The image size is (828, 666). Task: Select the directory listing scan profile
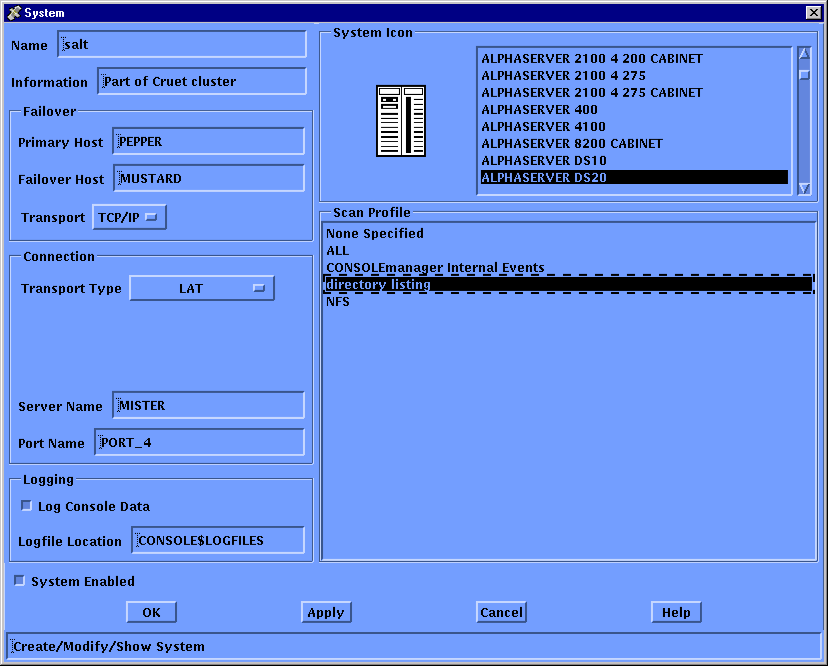[569, 284]
